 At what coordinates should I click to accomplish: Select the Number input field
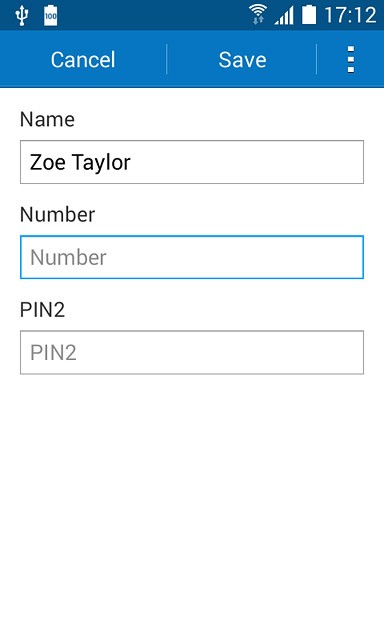[x=192, y=257]
